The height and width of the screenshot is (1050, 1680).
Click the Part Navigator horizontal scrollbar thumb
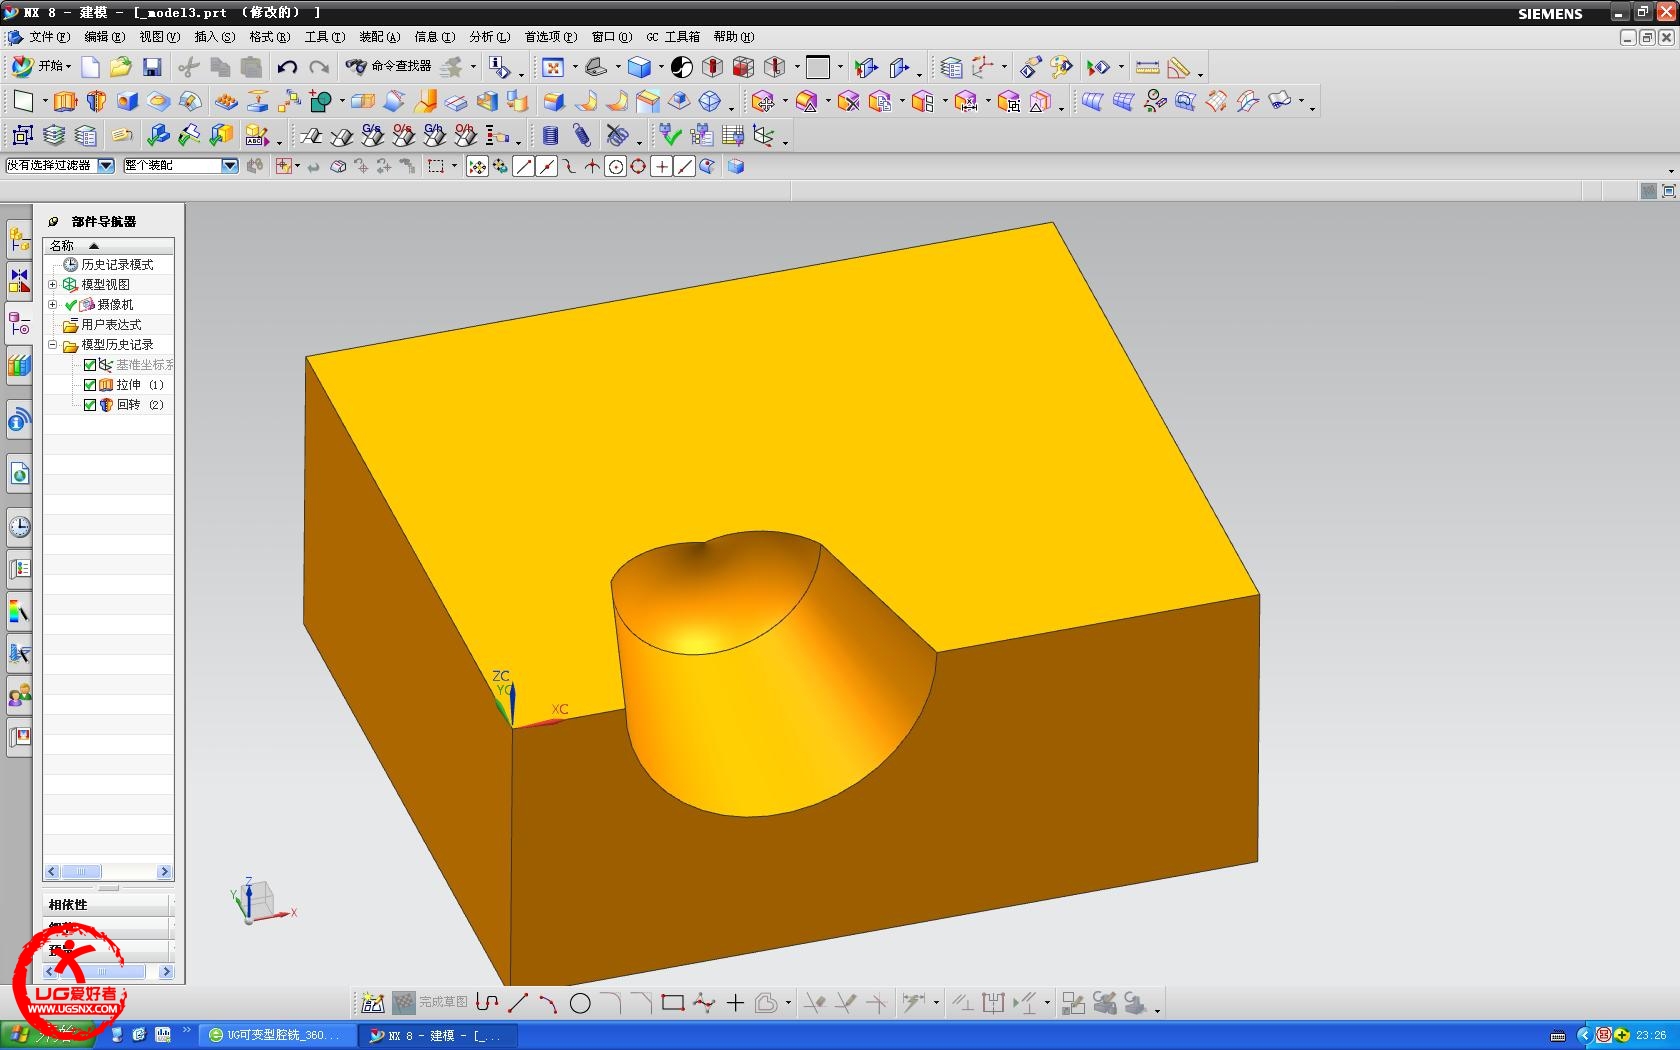point(81,872)
